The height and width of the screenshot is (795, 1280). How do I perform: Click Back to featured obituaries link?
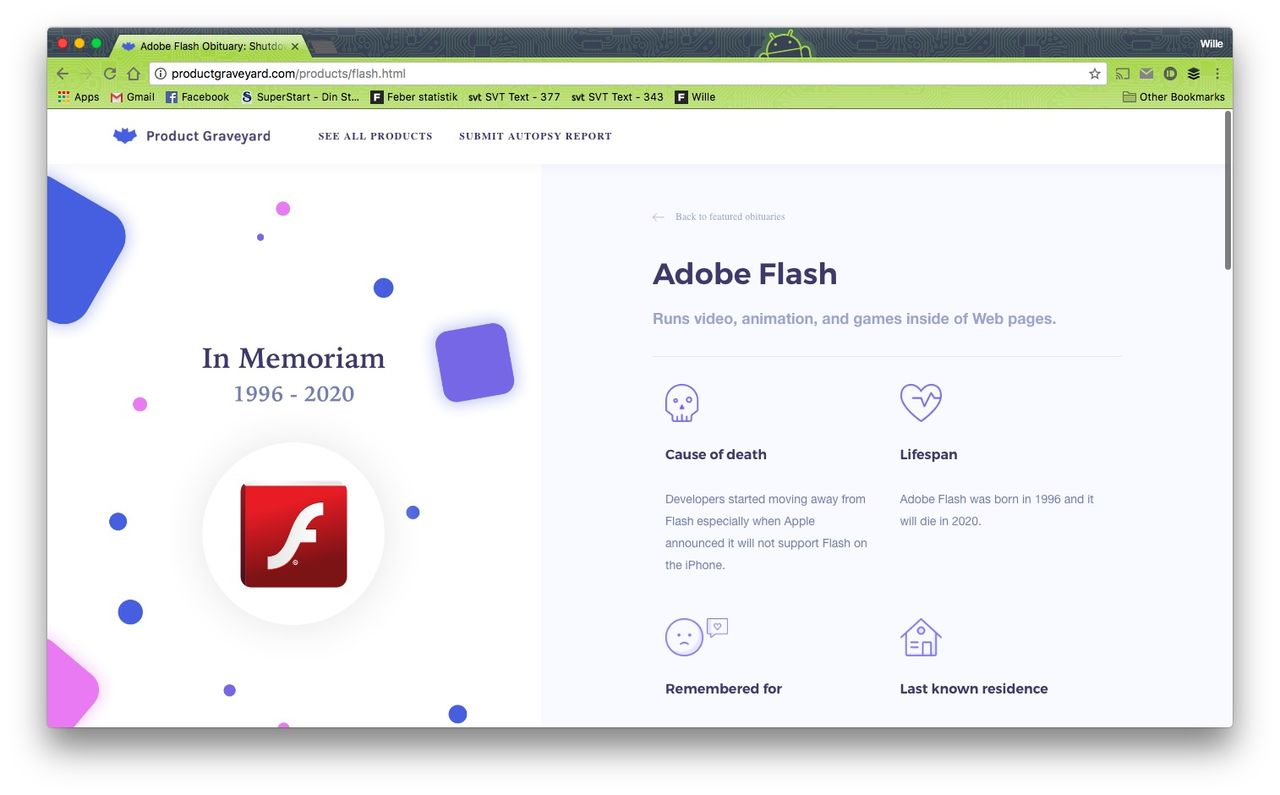(718, 217)
